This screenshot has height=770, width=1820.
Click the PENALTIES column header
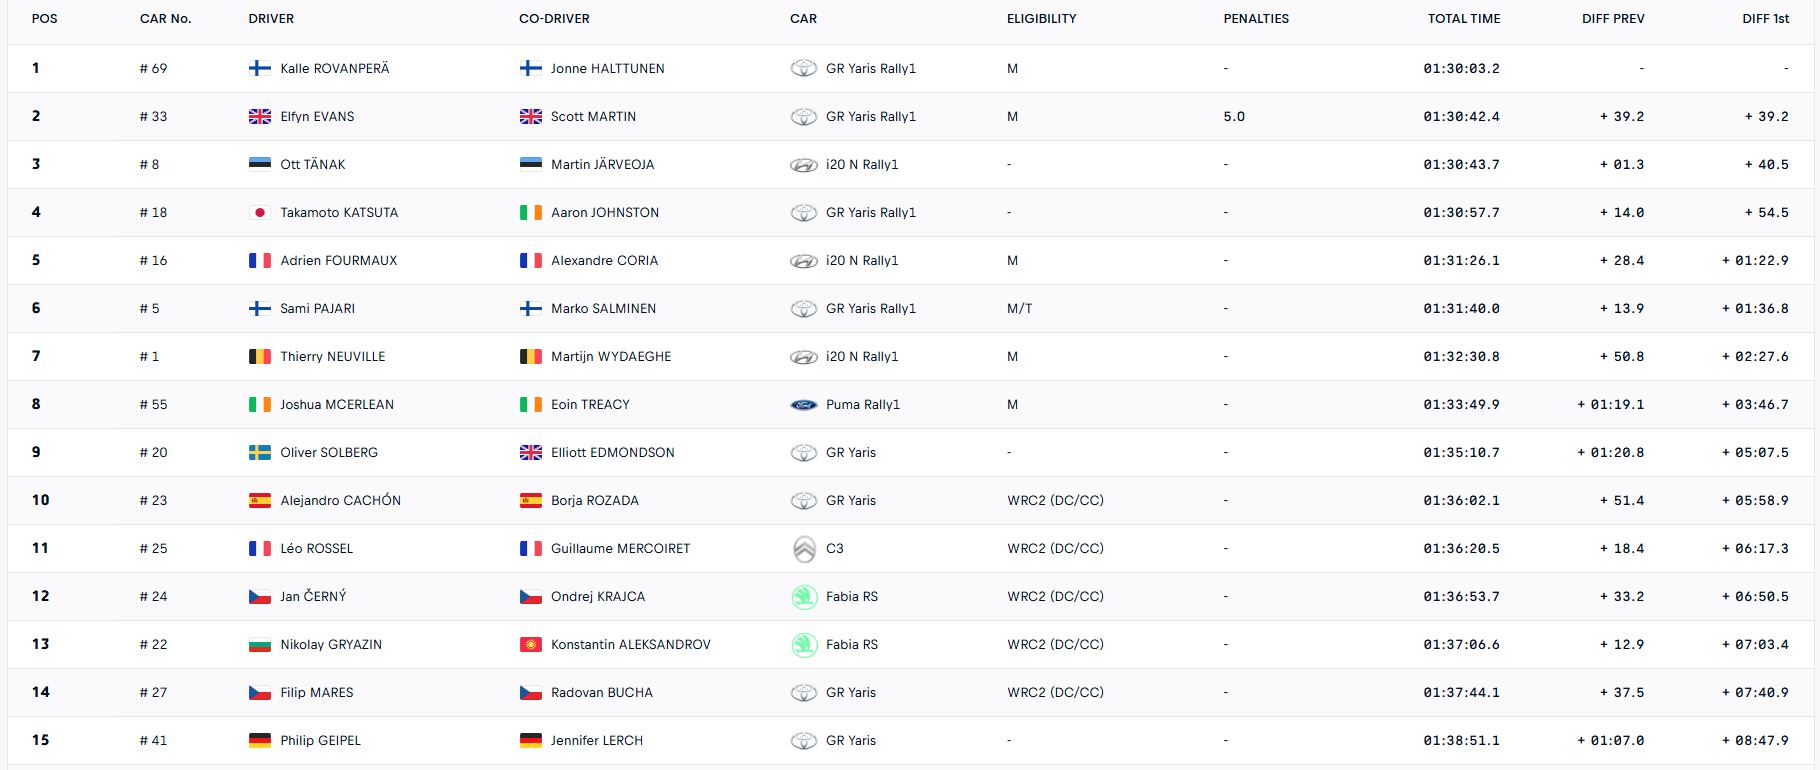point(1255,19)
